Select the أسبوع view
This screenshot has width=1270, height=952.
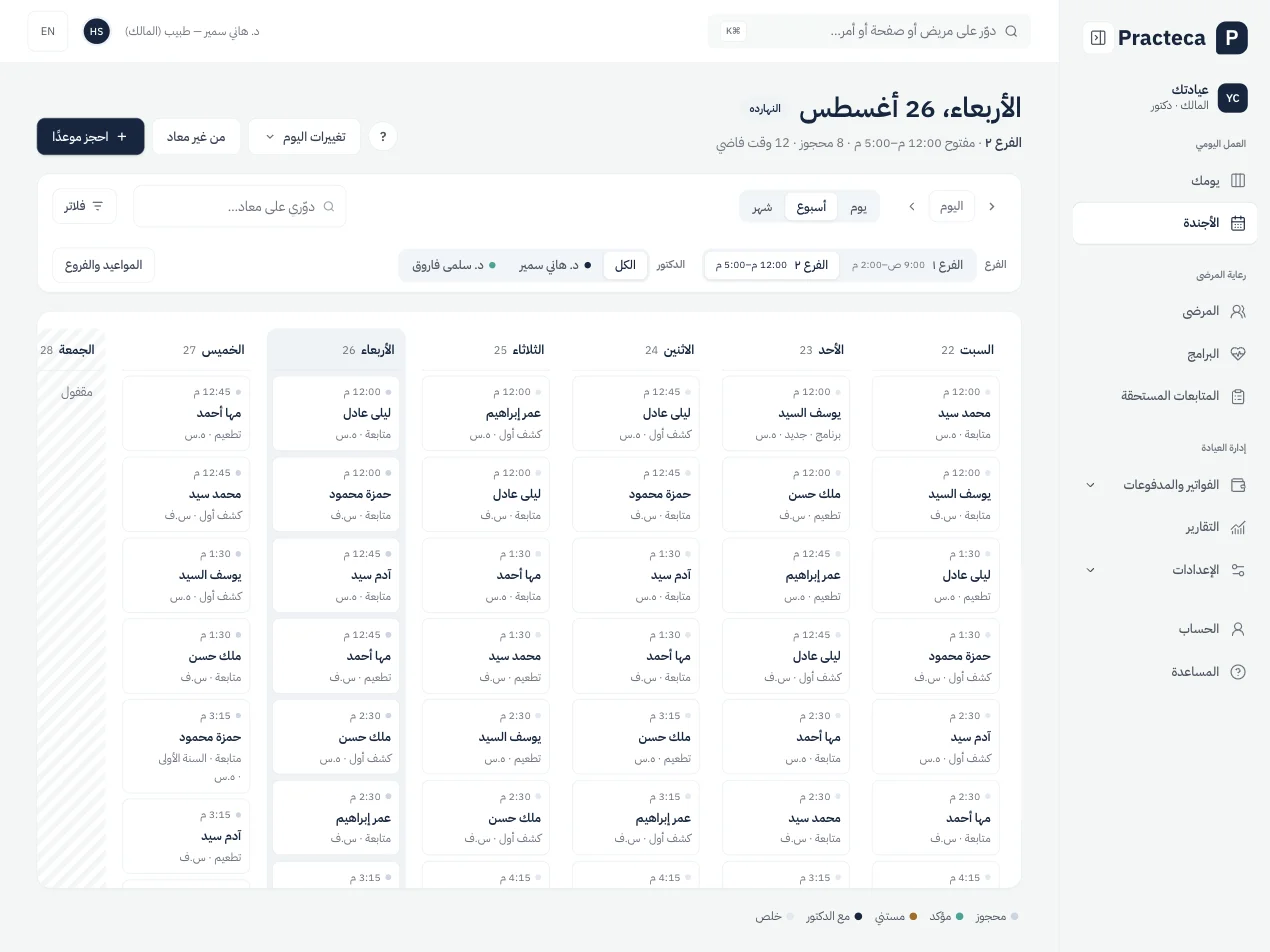811,207
